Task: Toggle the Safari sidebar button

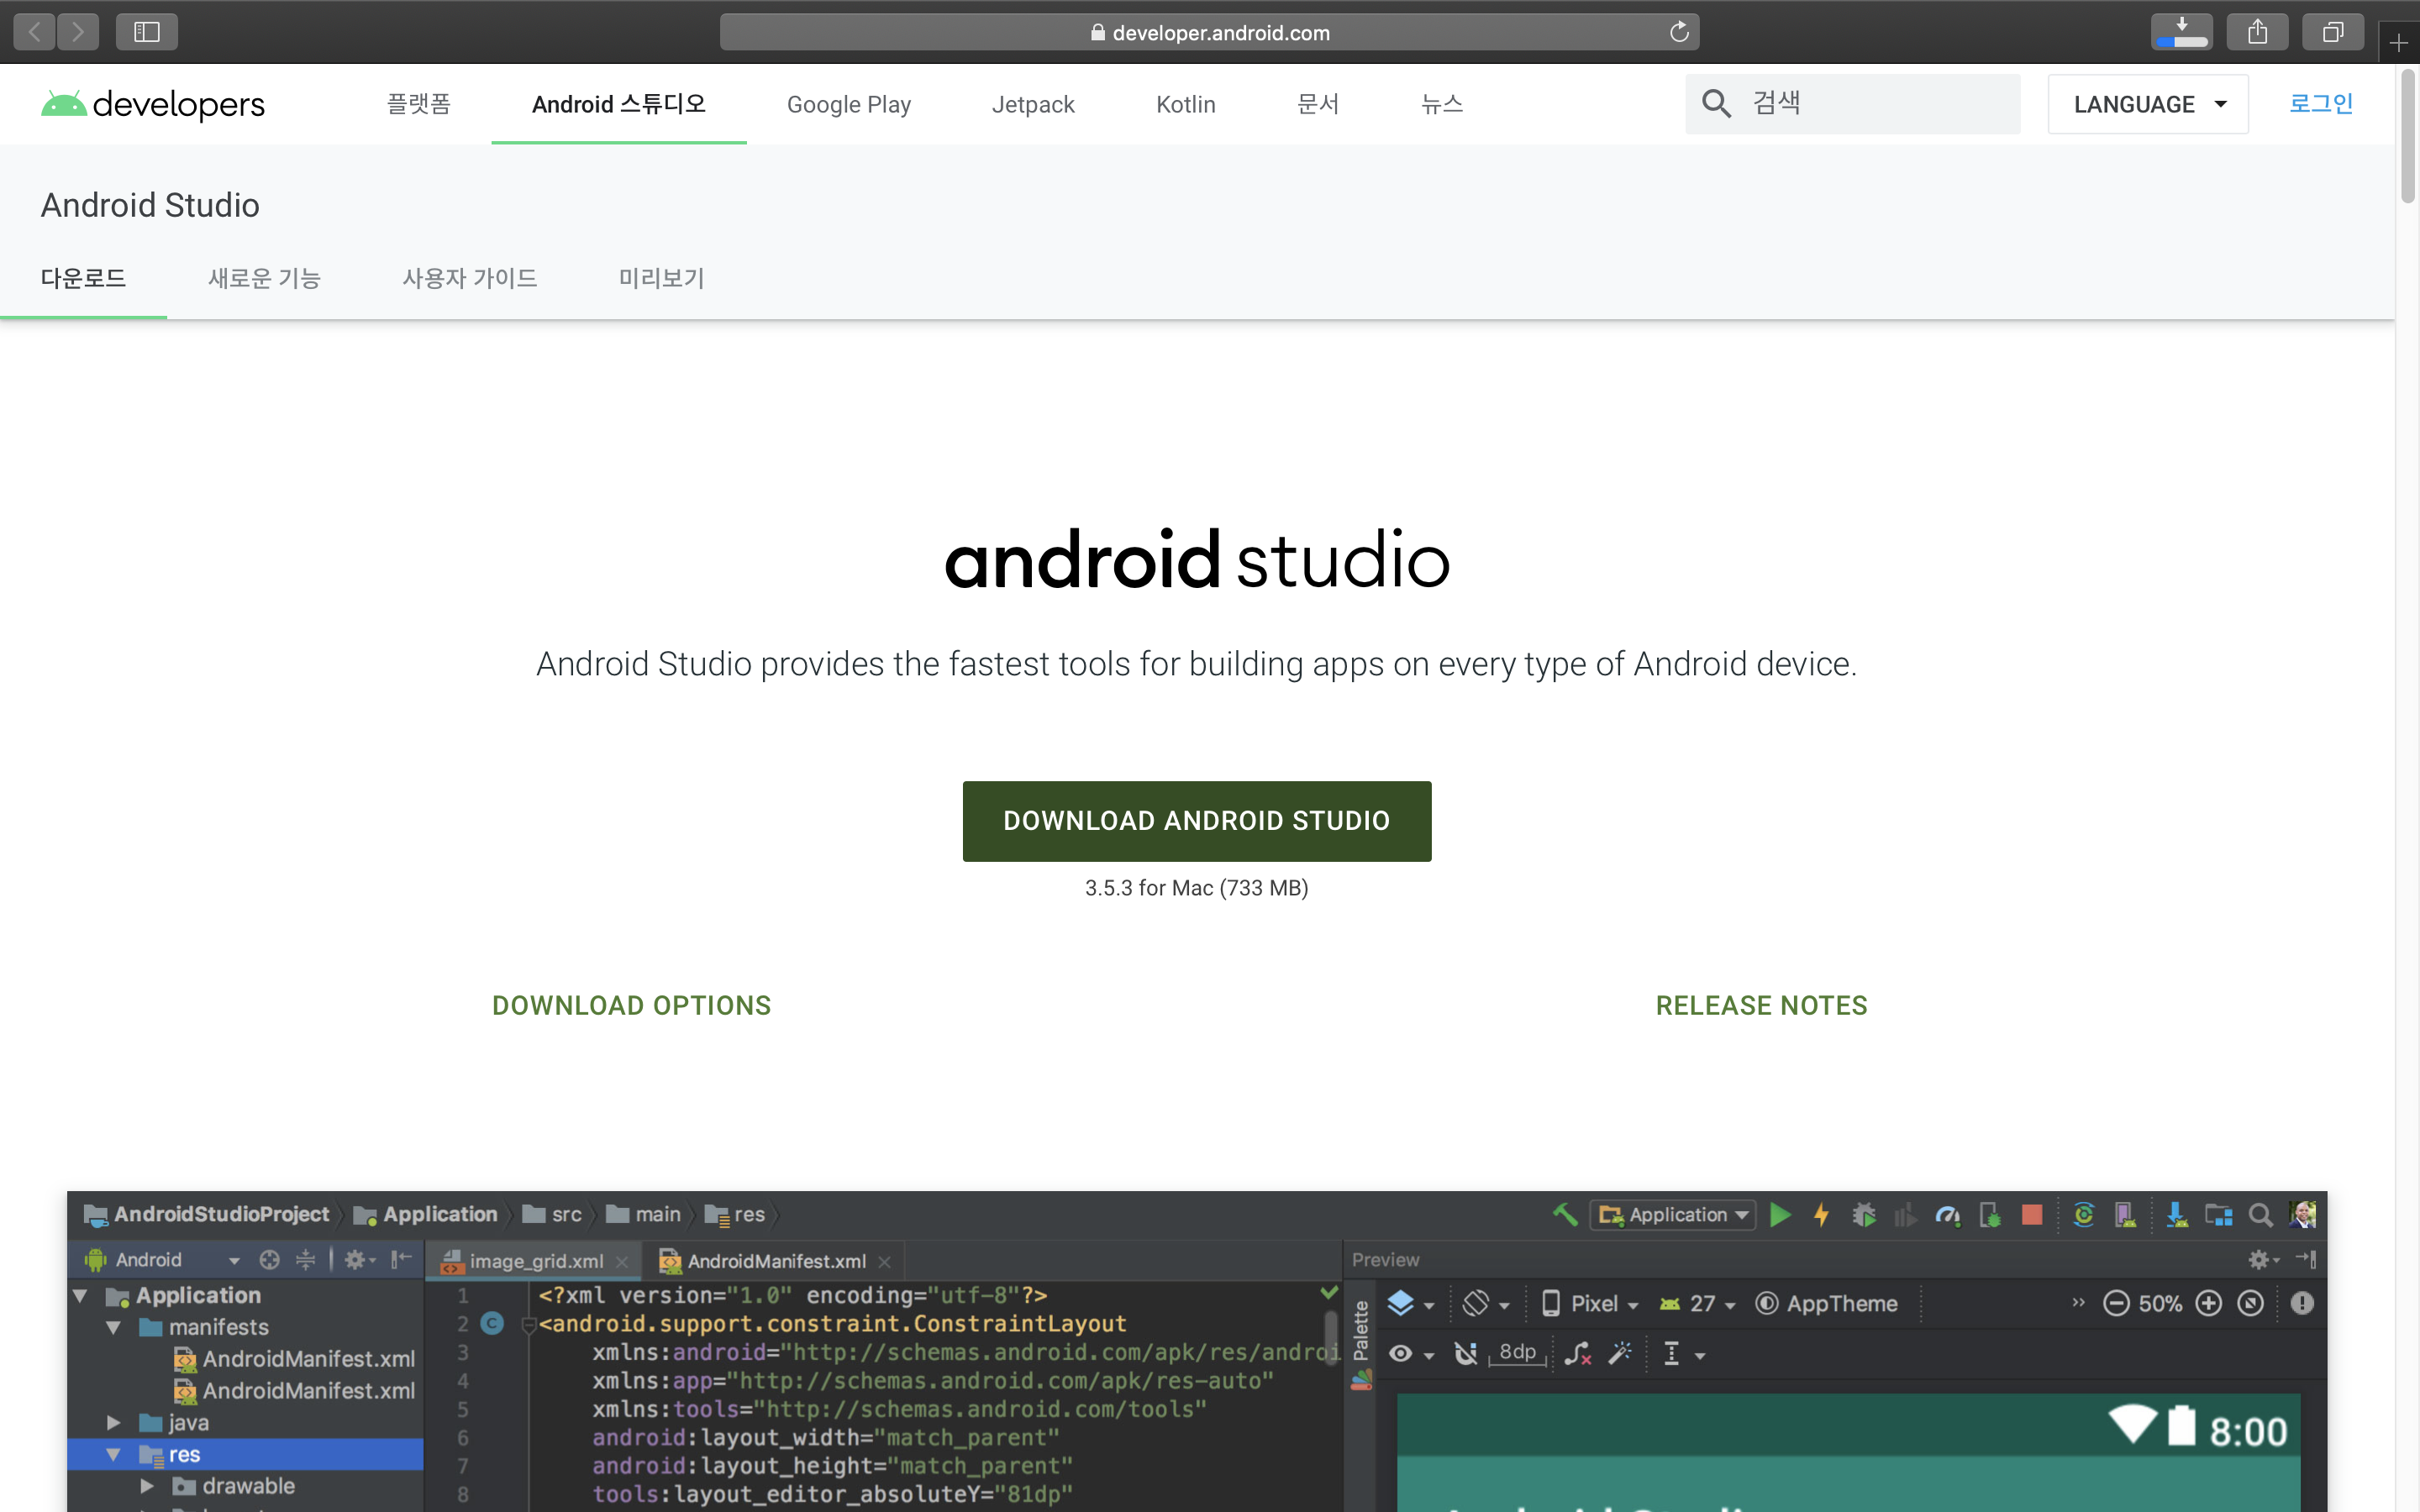Action: 147,32
